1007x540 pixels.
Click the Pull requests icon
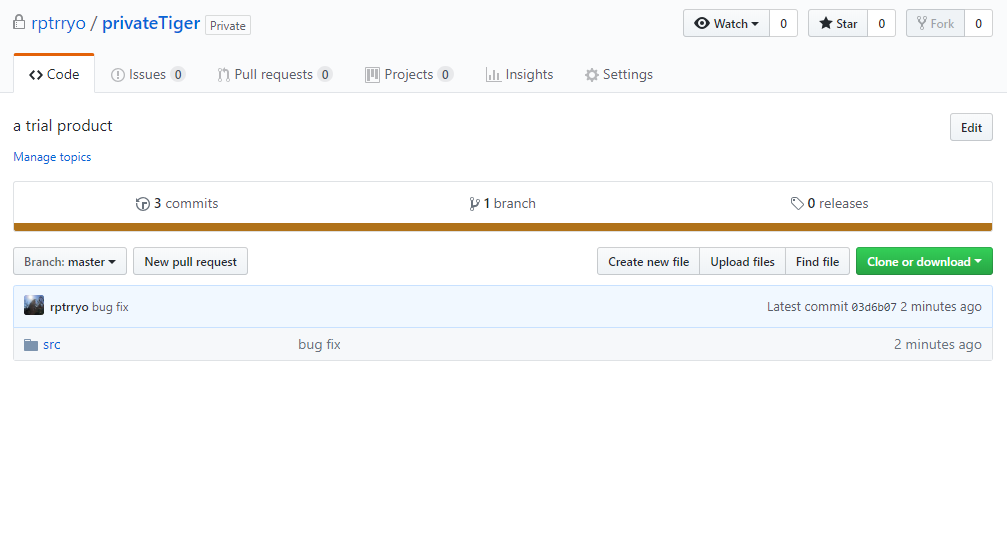223,75
